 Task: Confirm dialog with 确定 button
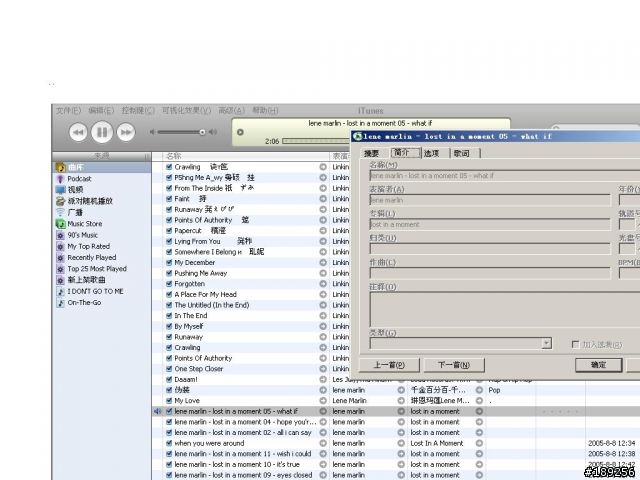click(599, 365)
